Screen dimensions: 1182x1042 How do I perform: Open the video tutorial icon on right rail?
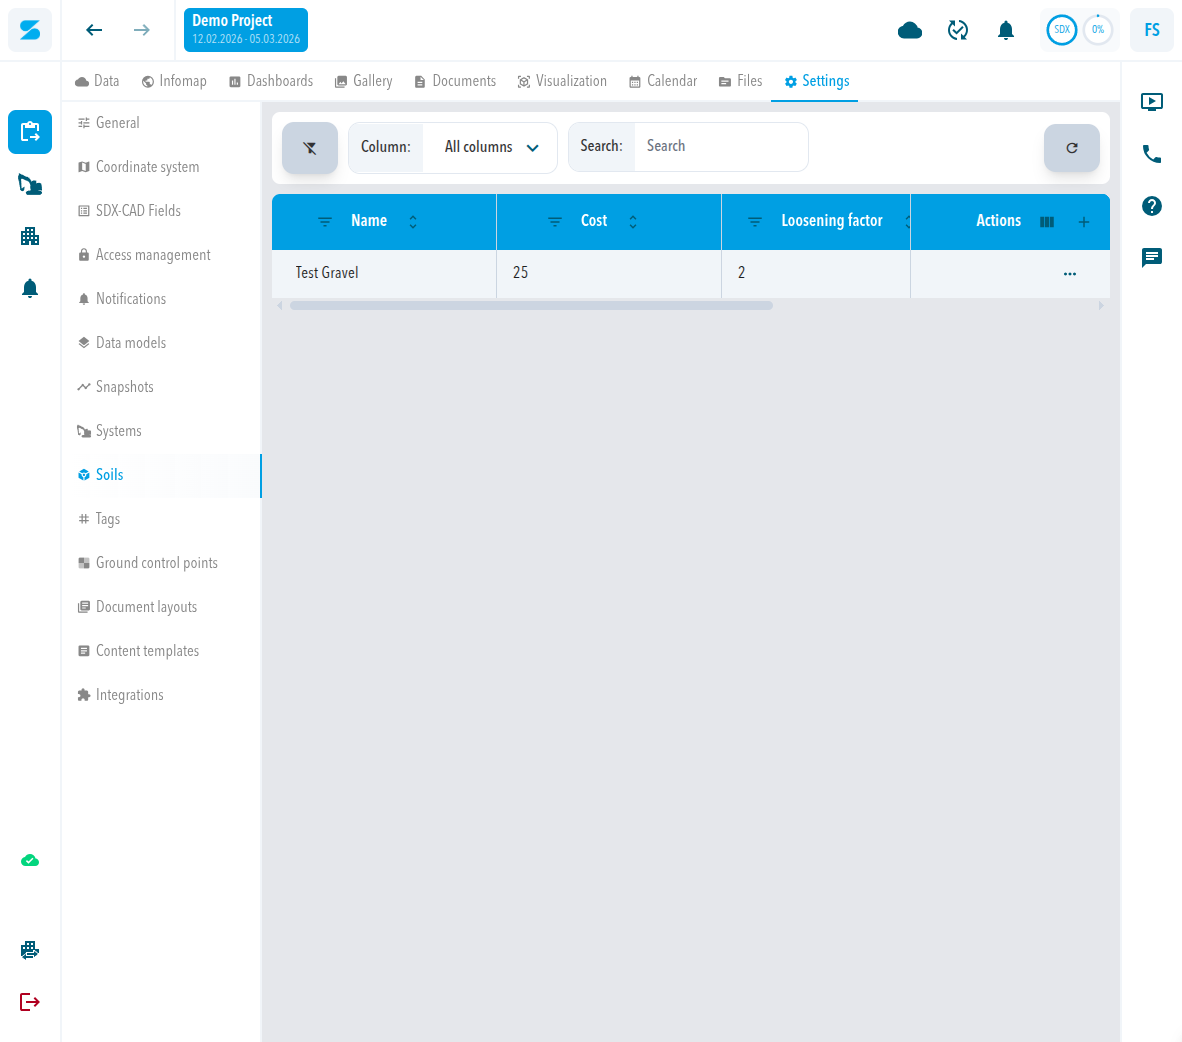[x=1152, y=102]
